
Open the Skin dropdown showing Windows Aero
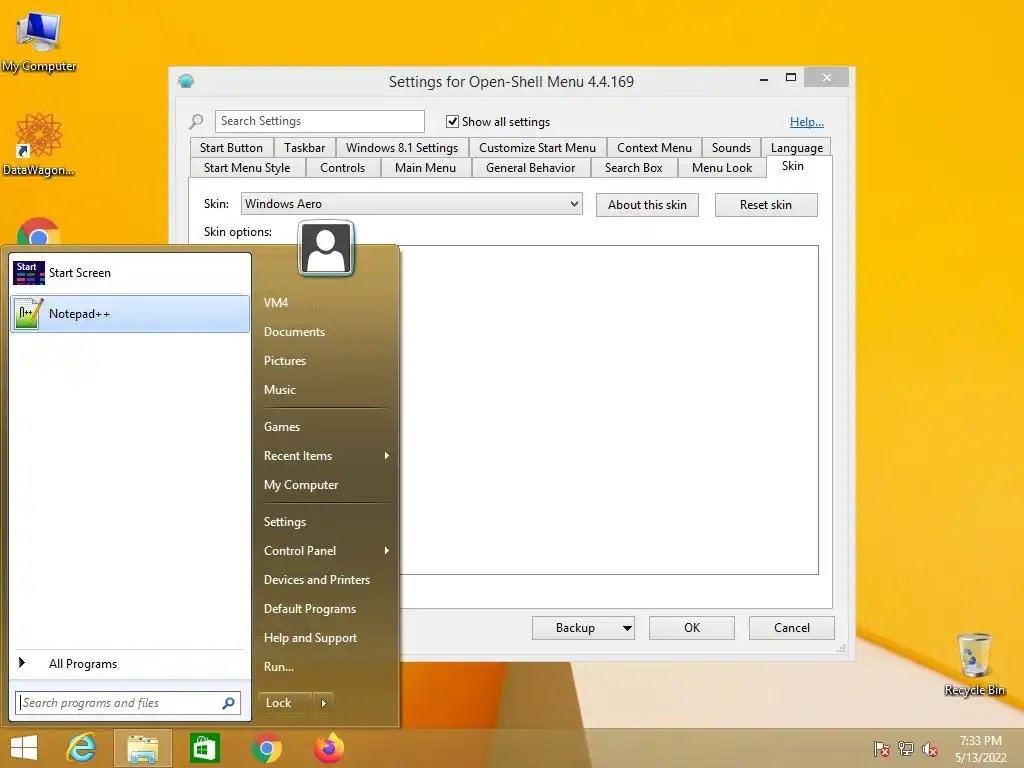click(411, 204)
